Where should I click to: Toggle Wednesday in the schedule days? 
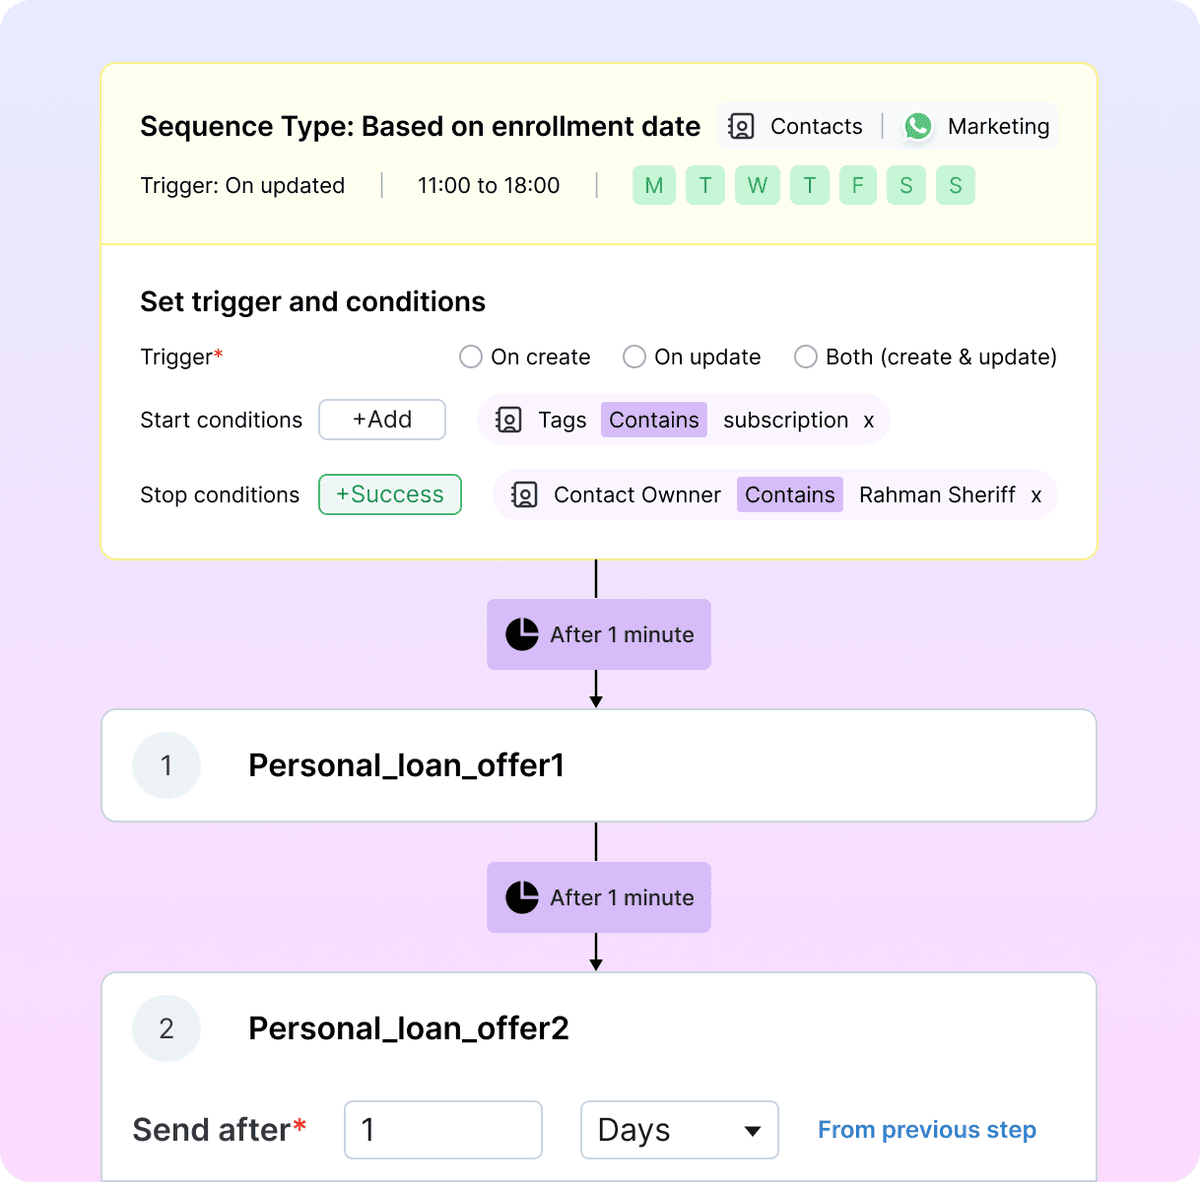pos(757,186)
